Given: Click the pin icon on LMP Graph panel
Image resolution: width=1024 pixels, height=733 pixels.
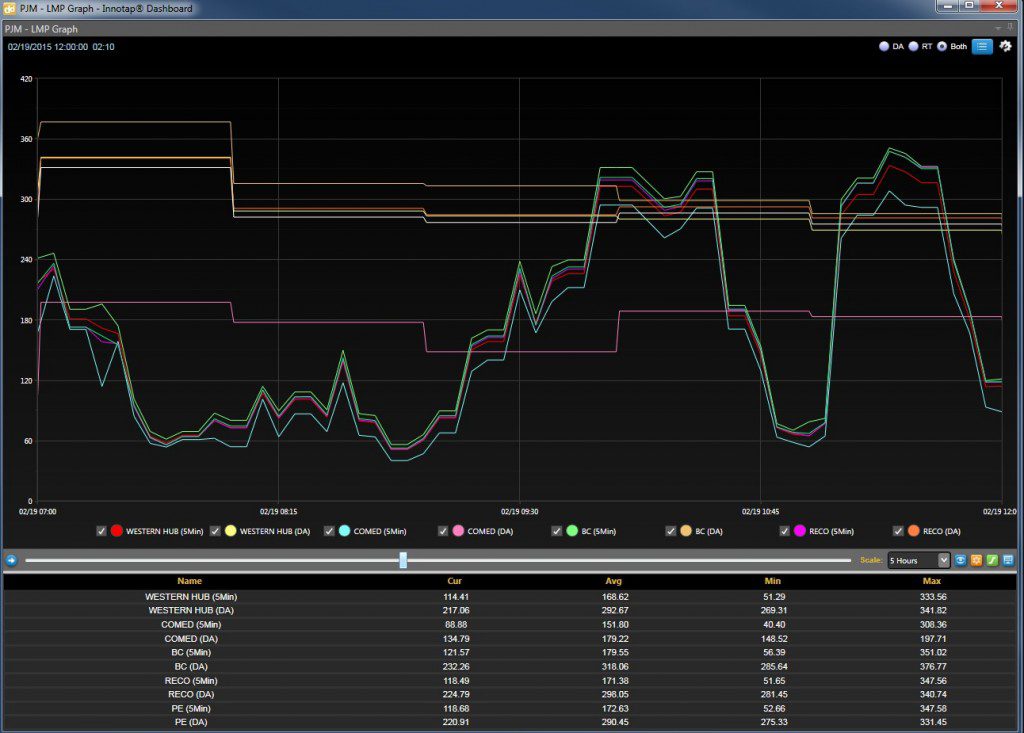Looking at the screenshot, I should point(1011,28).
